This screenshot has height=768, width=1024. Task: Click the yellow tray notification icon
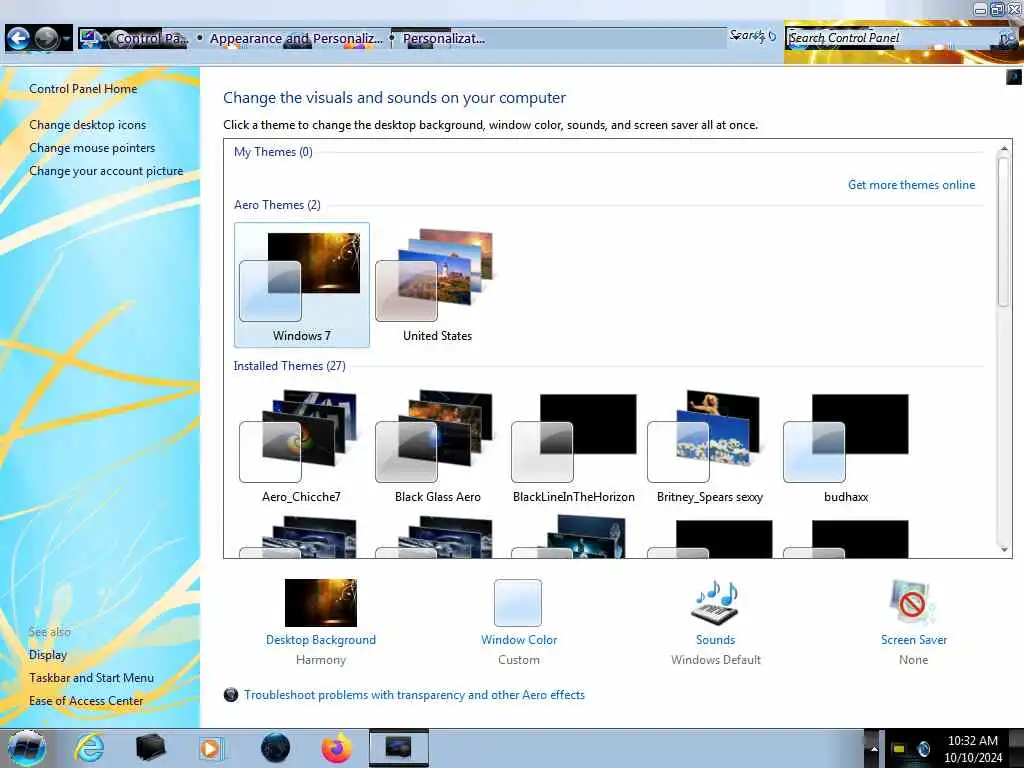[x=899, y=749]
